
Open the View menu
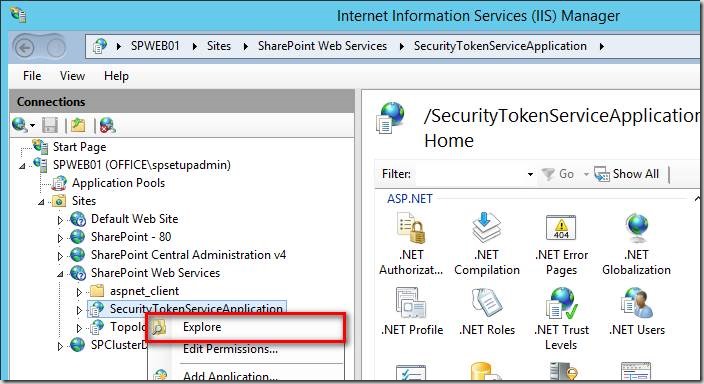[x=72, y=76]
